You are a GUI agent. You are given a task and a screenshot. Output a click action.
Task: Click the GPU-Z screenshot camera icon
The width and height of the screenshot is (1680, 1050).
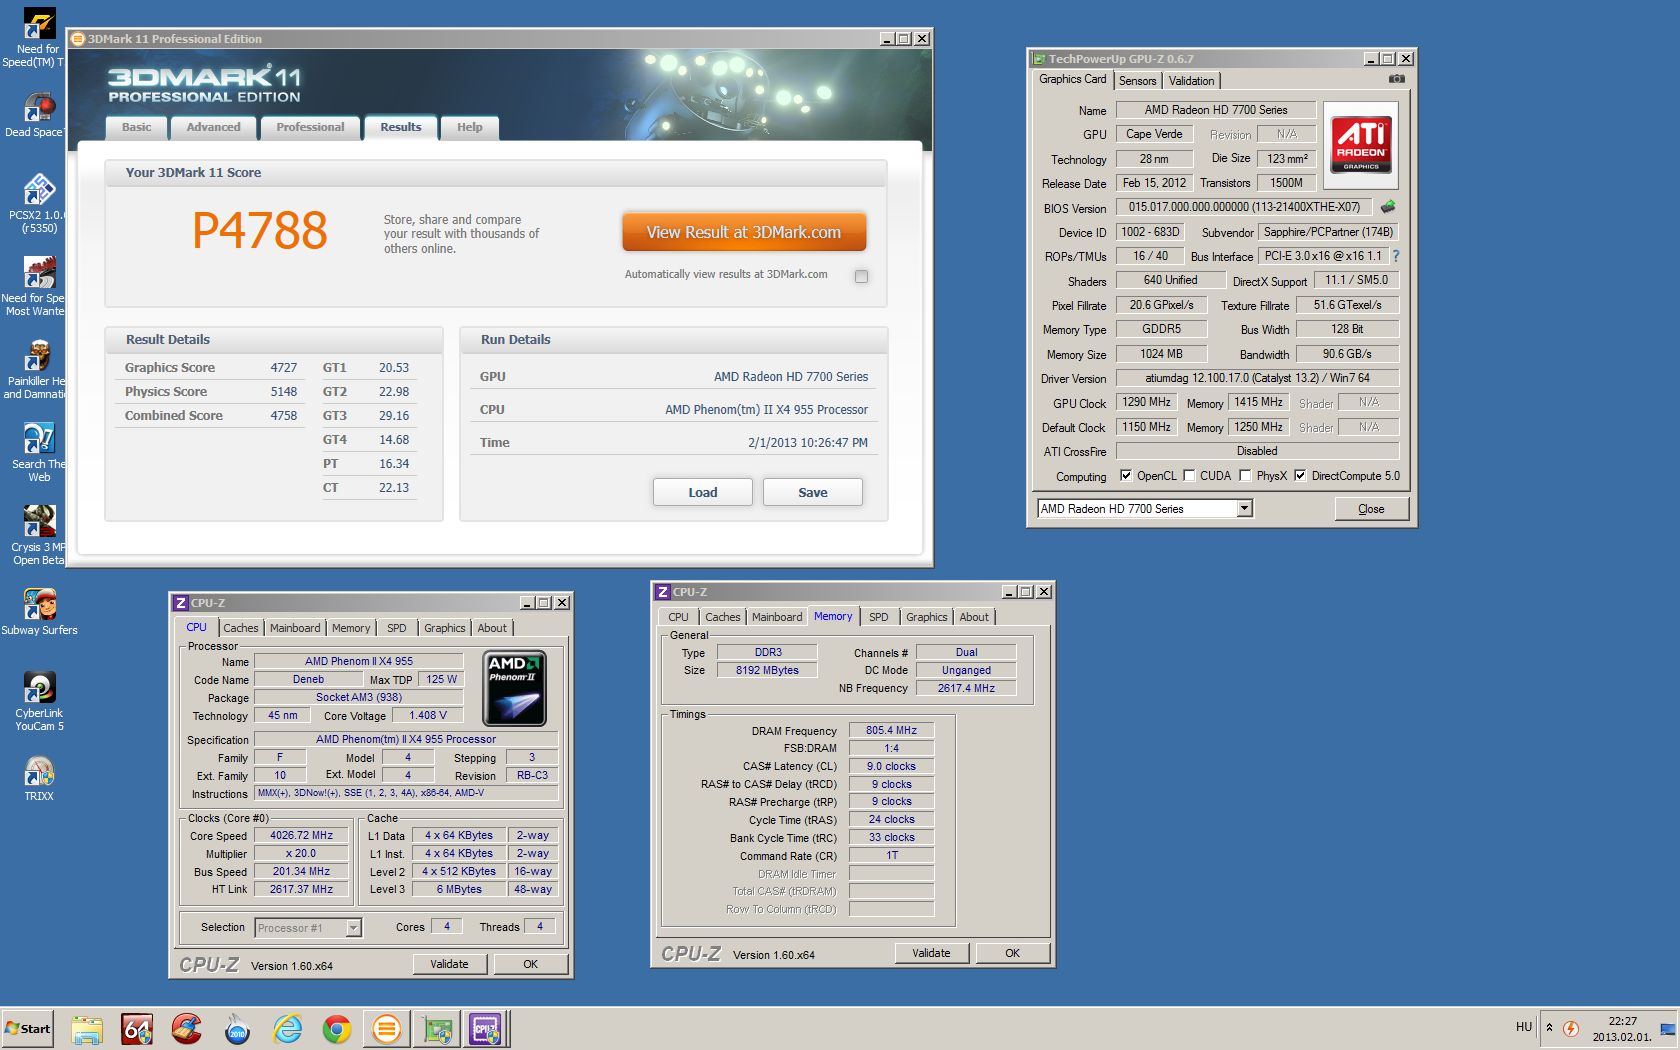(1396, 79)
